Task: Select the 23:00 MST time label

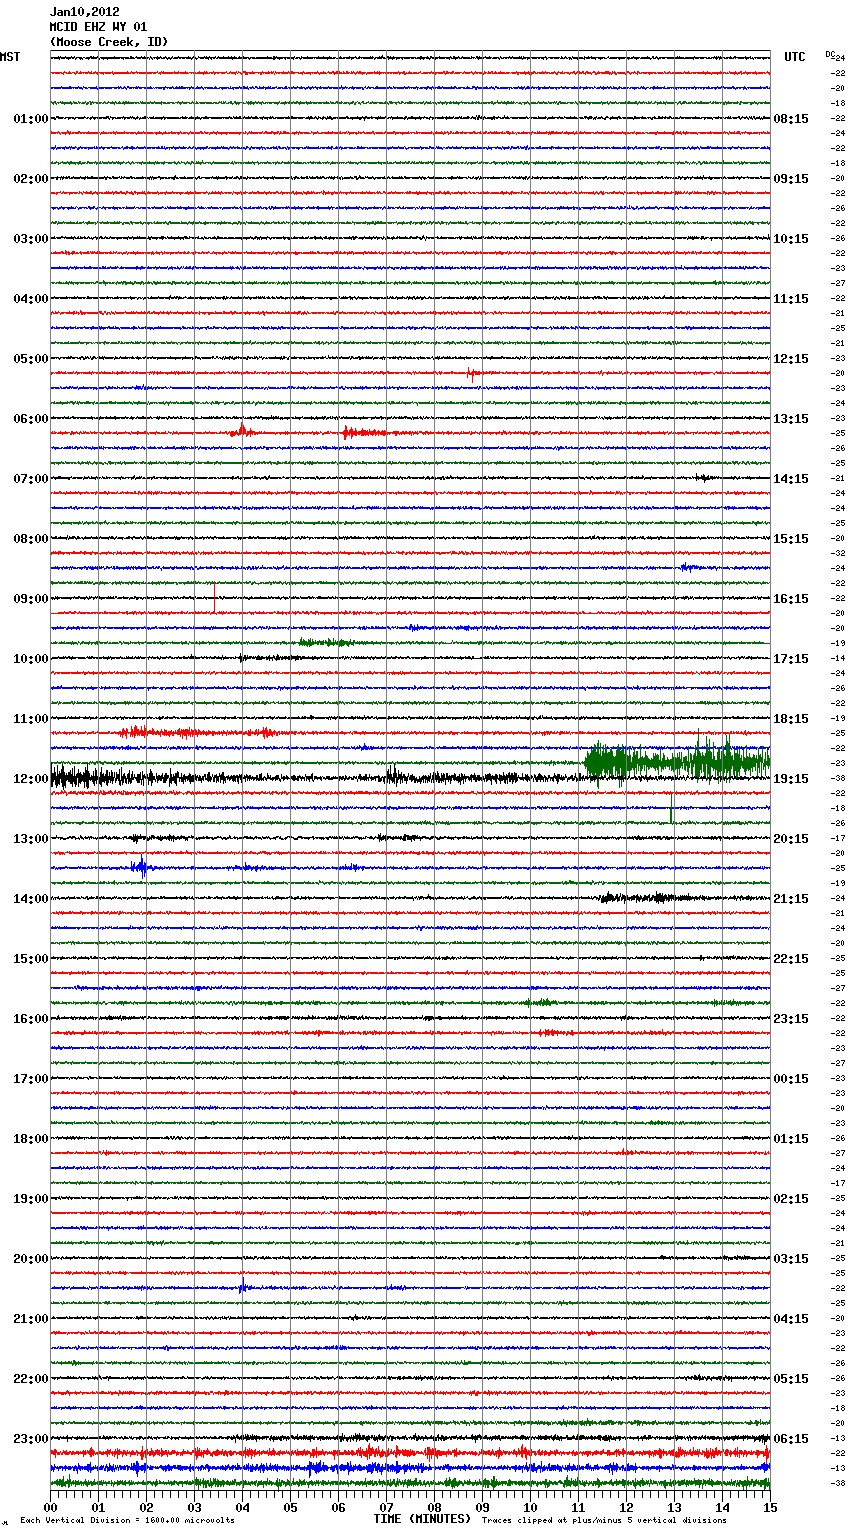Action: coord(30,1439)
